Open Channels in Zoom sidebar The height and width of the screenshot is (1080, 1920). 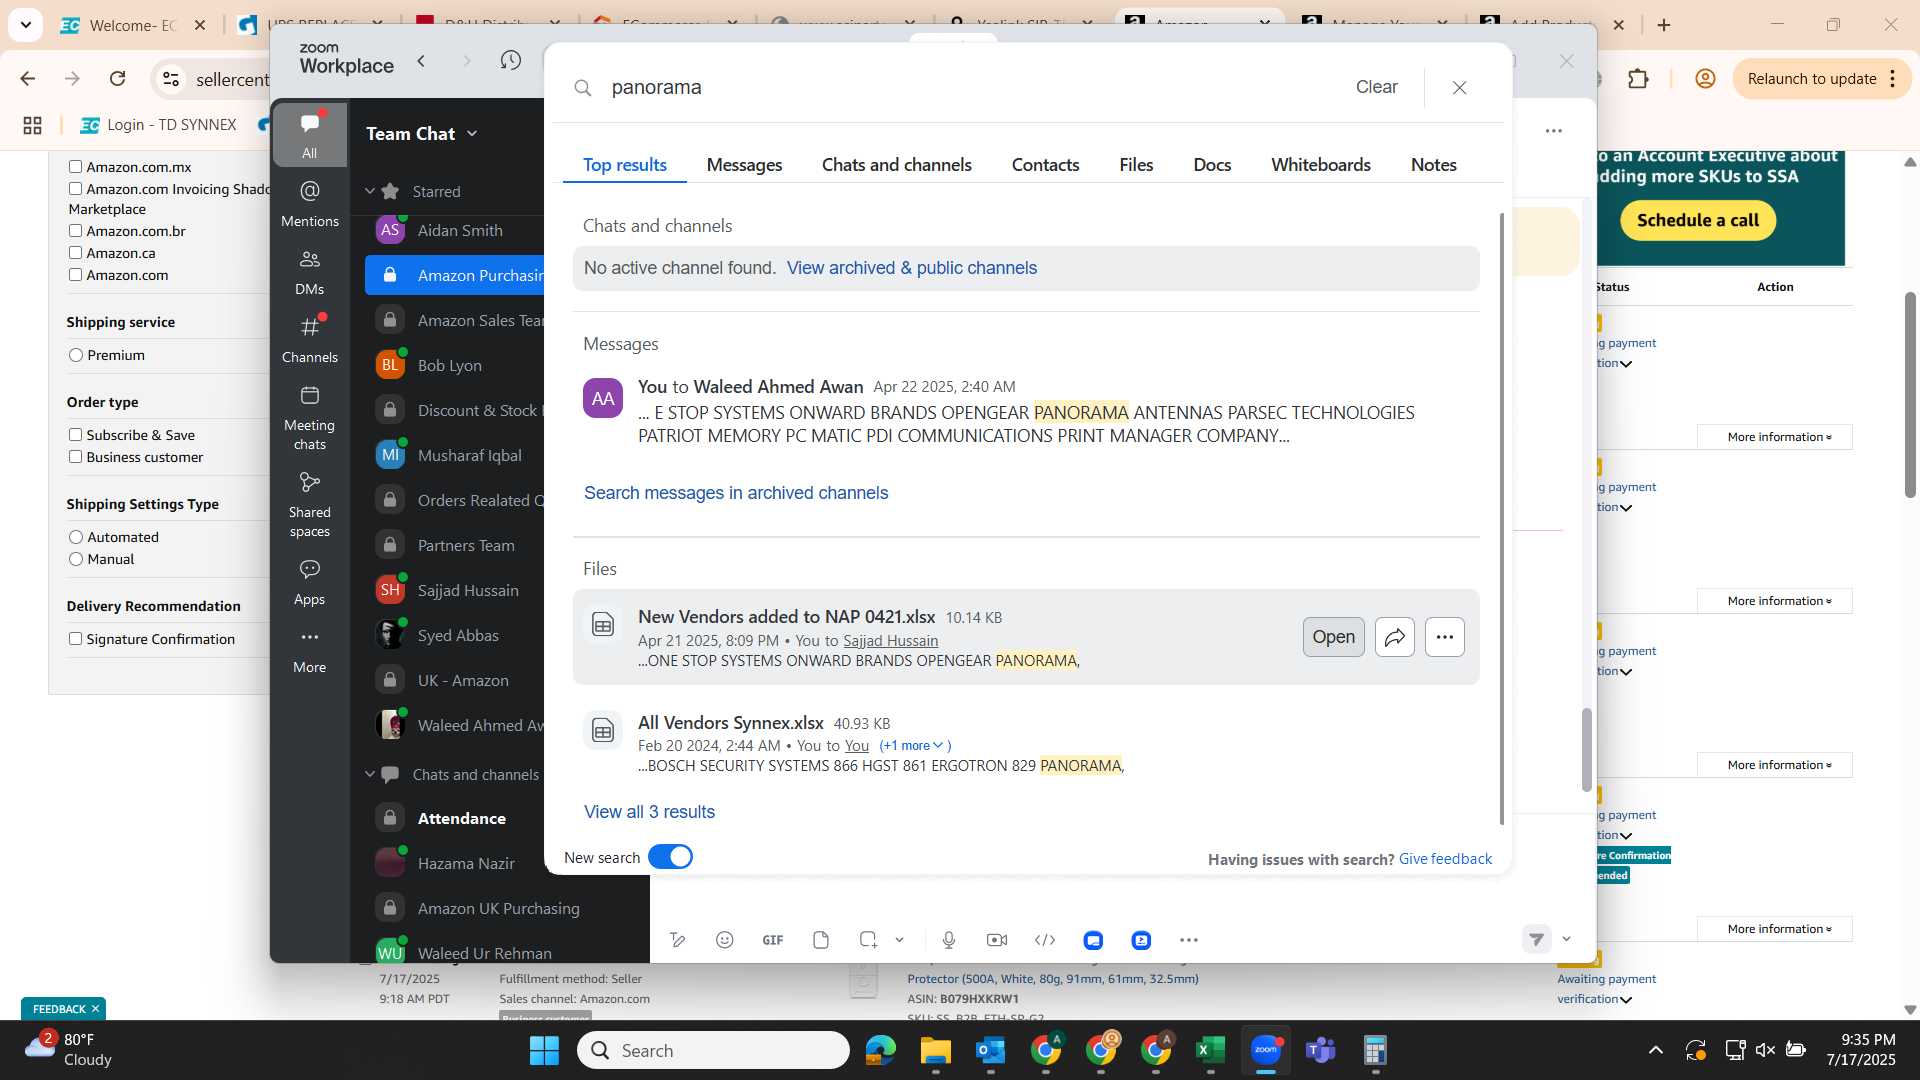pos(309,340)
